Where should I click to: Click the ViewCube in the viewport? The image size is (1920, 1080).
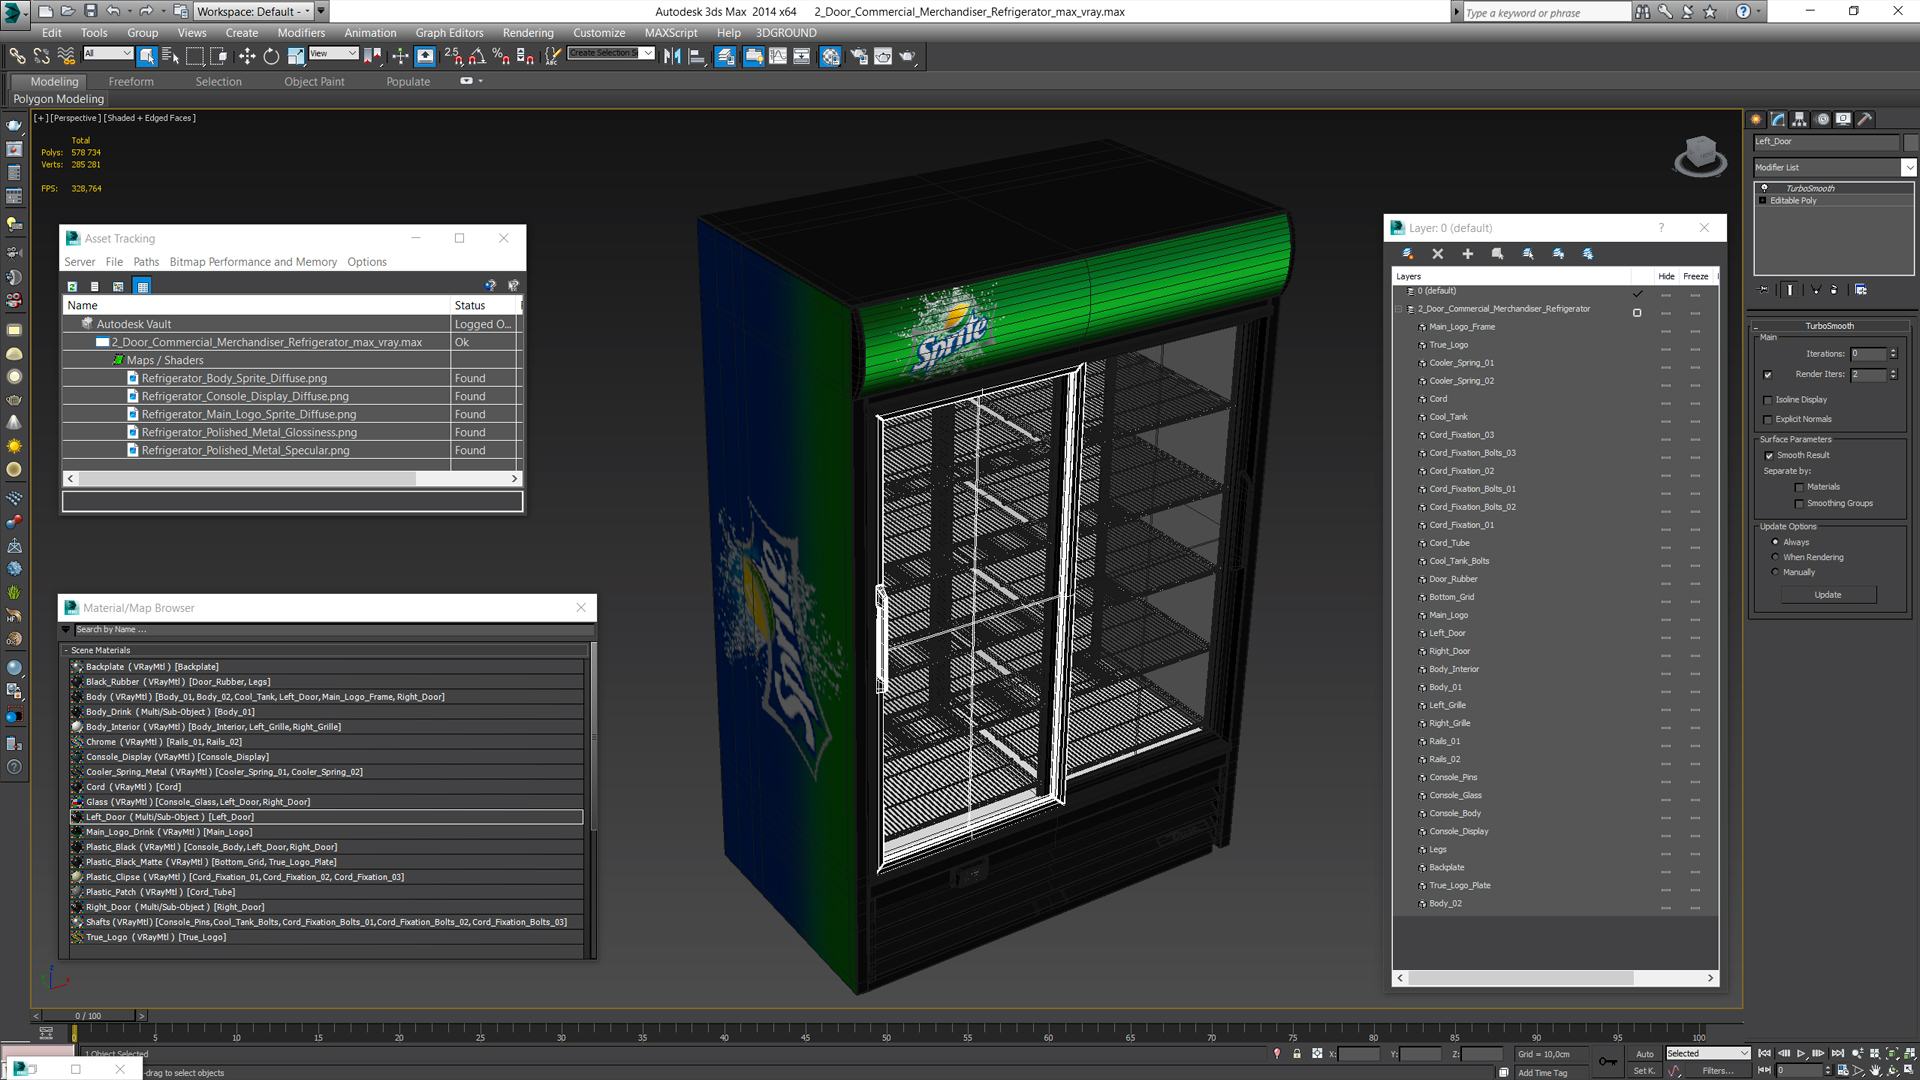[1700, 156]
